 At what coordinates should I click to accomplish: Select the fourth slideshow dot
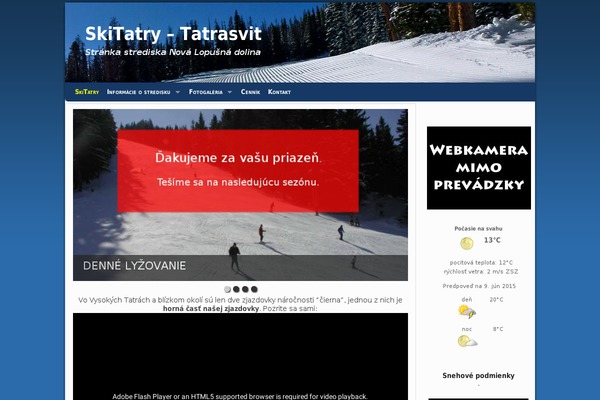254,289
